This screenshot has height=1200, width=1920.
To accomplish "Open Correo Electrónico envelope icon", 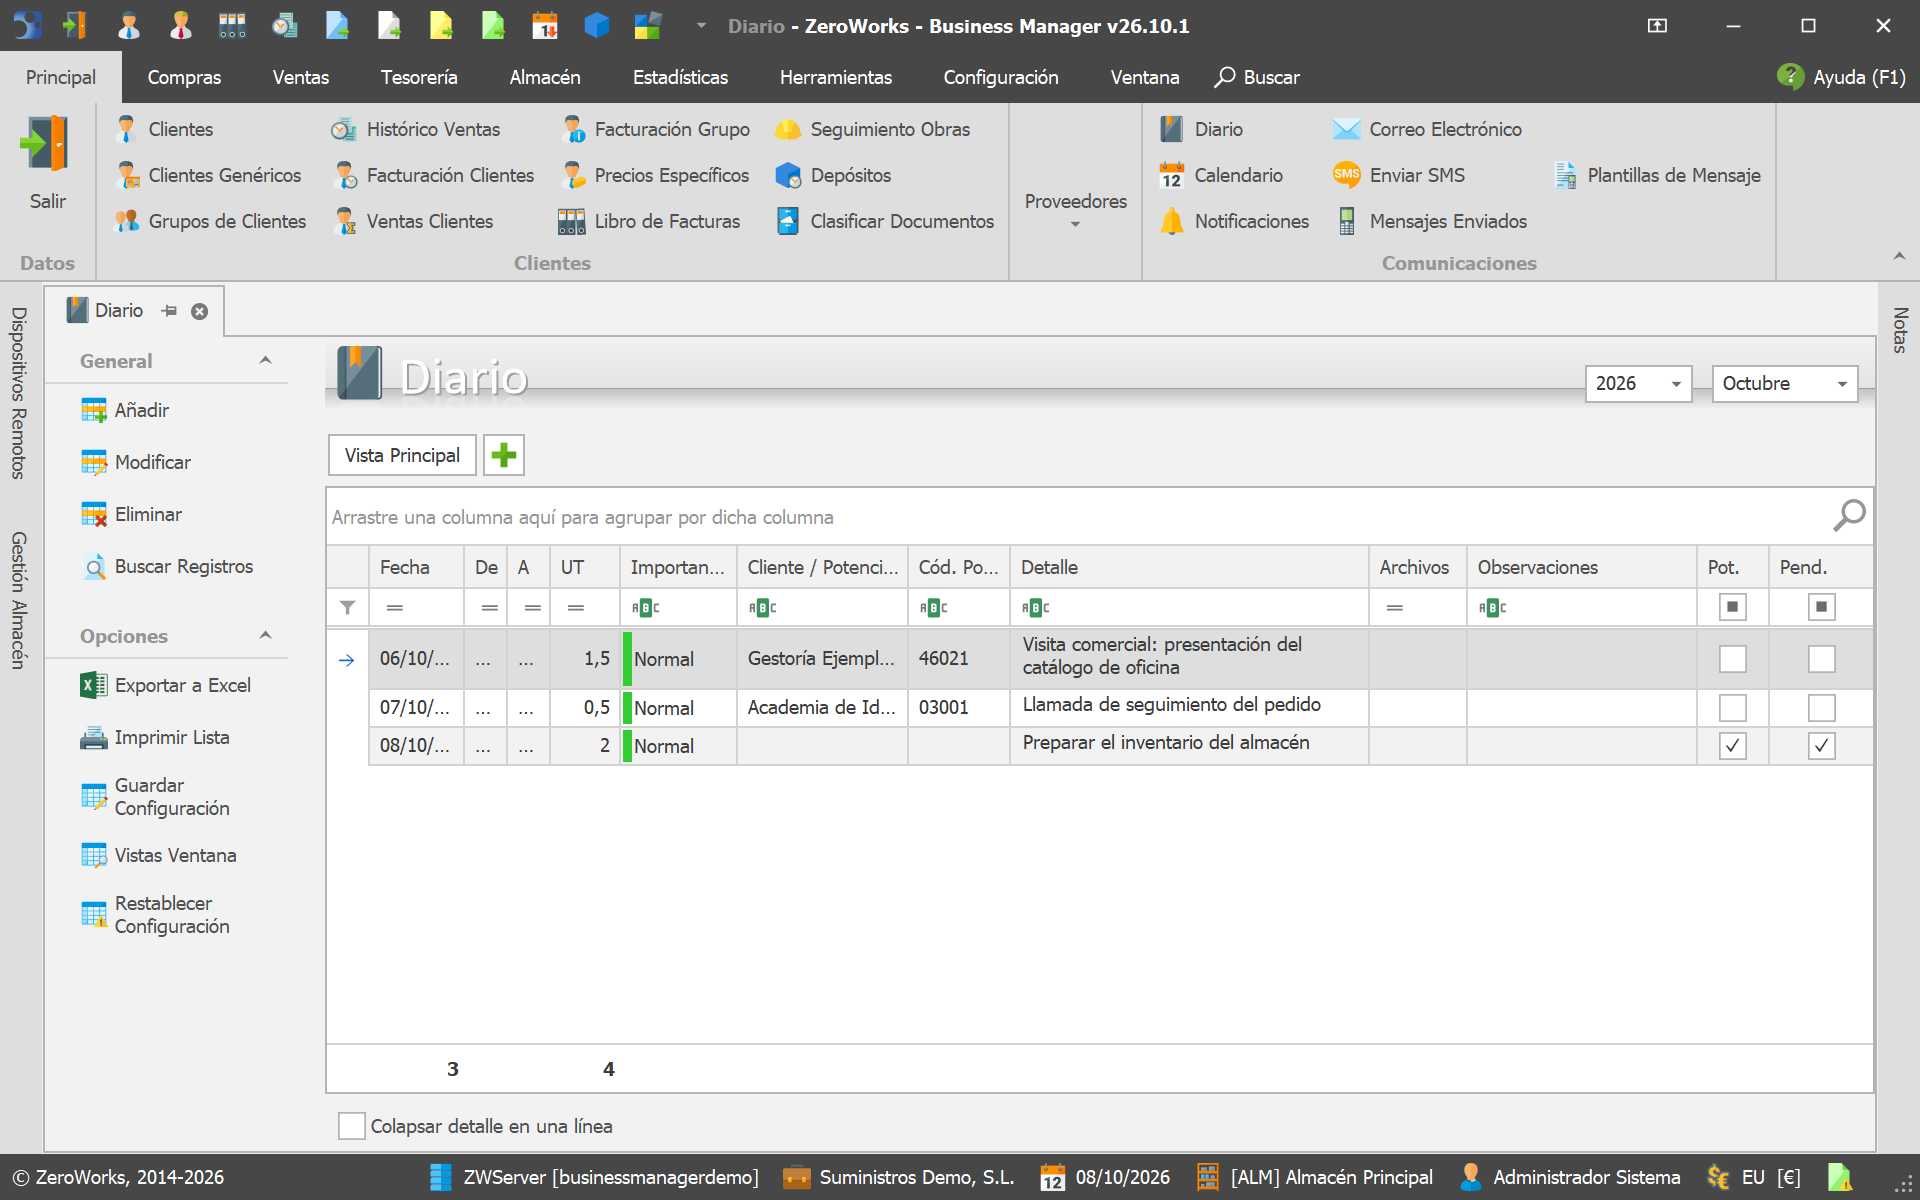I will pos(1347,130).
